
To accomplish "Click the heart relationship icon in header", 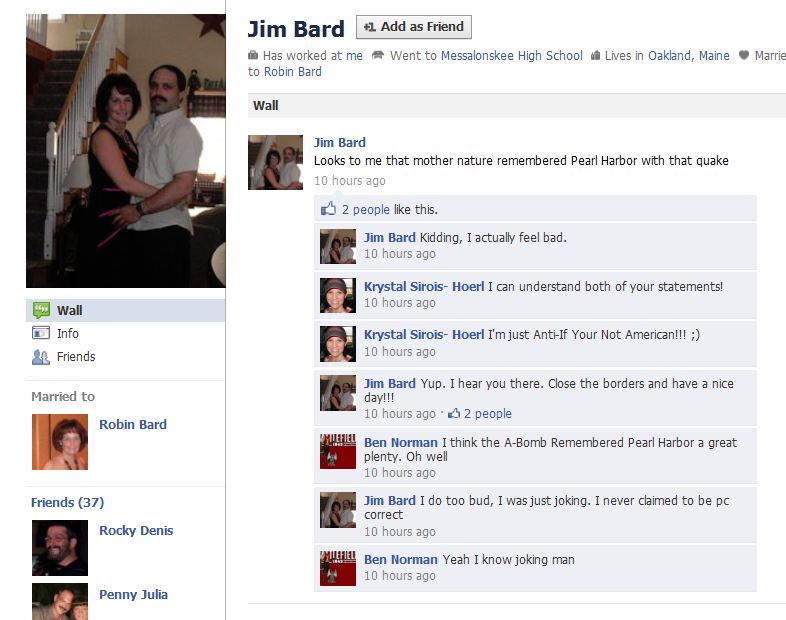I will 744,55.
